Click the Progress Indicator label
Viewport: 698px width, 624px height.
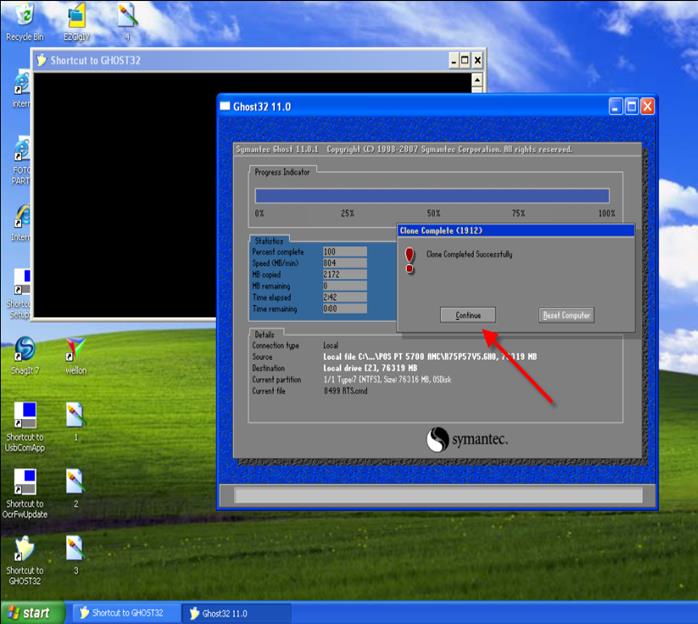pos(282,172)
